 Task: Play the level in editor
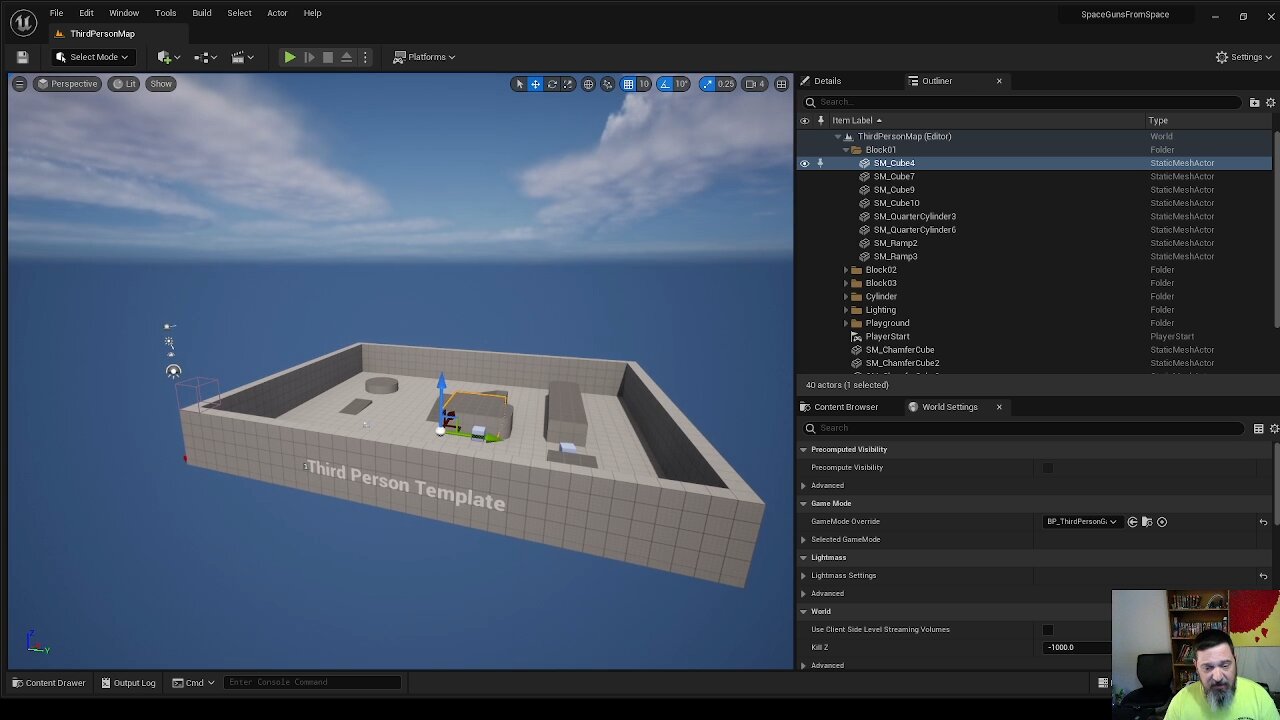click(x=289, y=57)
